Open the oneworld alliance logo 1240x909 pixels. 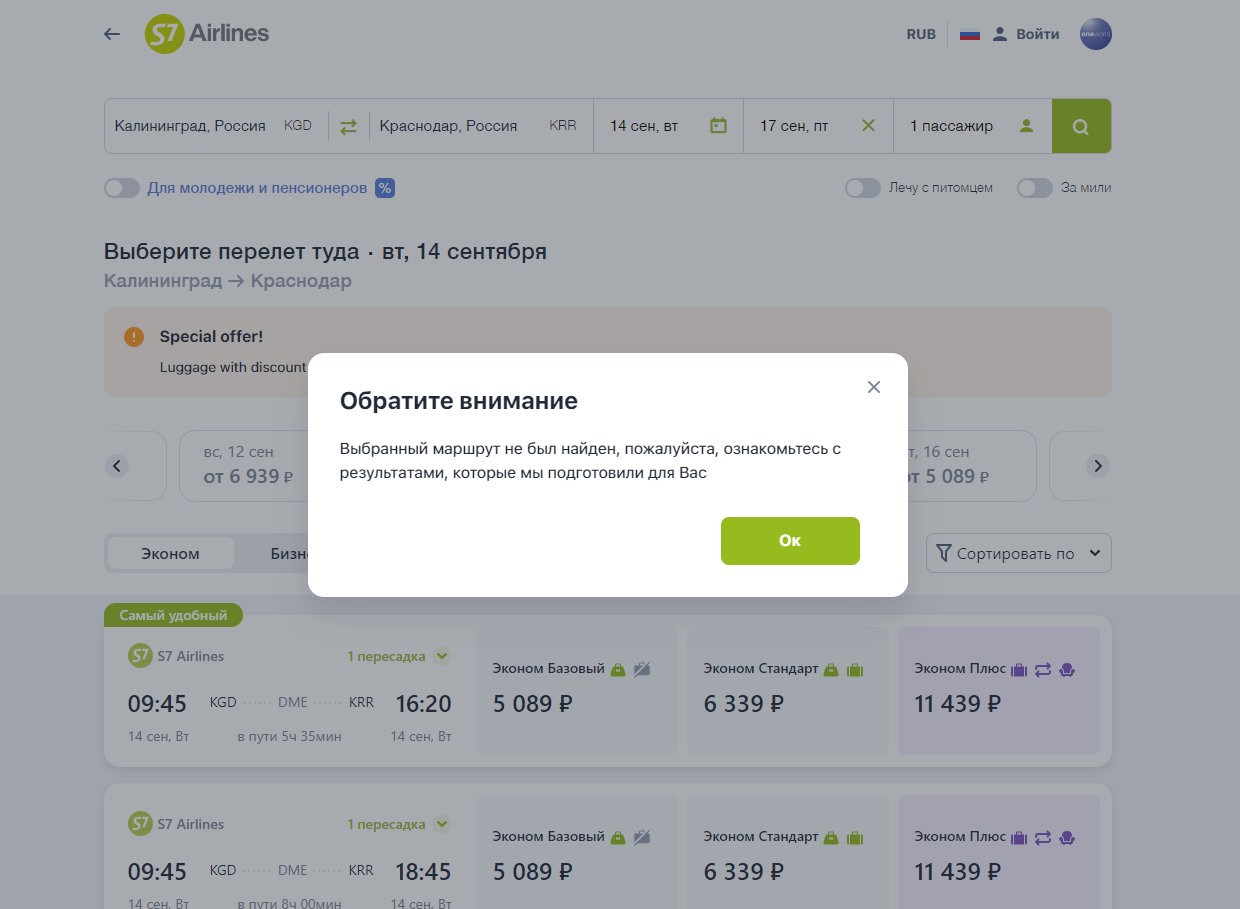tap(1096, 34)
